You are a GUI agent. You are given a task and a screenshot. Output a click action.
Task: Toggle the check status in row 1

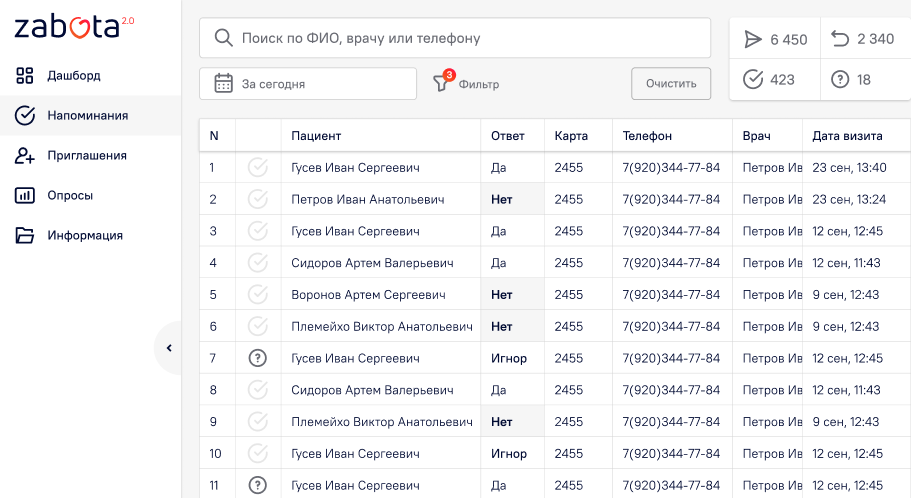[258, 167]
